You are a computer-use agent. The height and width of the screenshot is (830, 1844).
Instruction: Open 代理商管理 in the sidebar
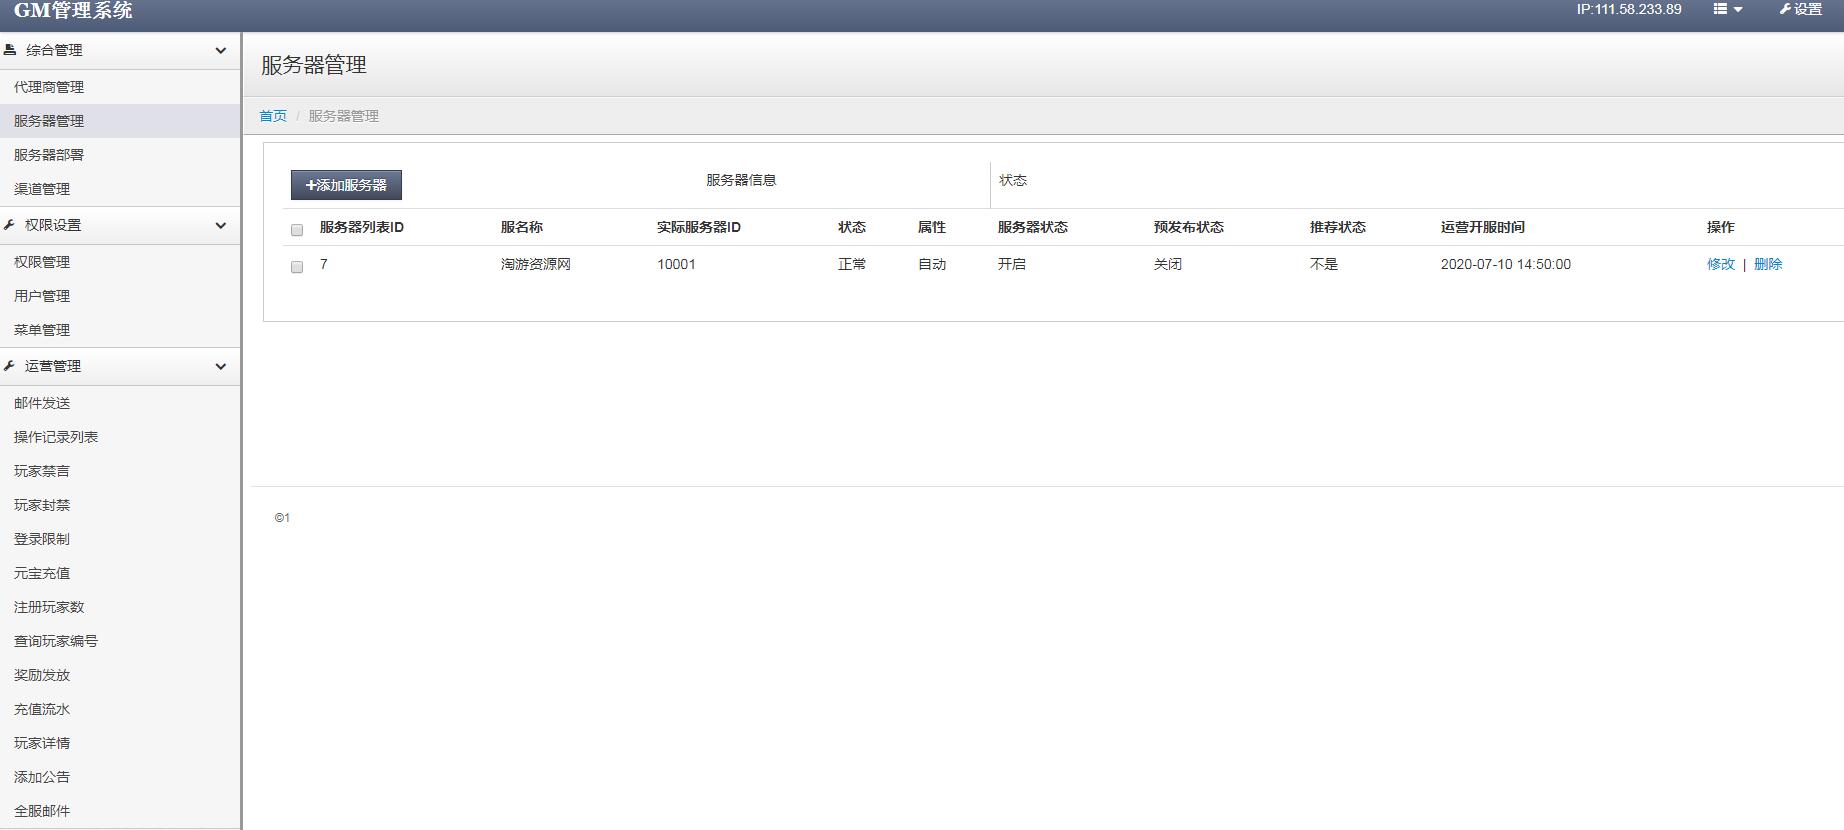point(49,87)
